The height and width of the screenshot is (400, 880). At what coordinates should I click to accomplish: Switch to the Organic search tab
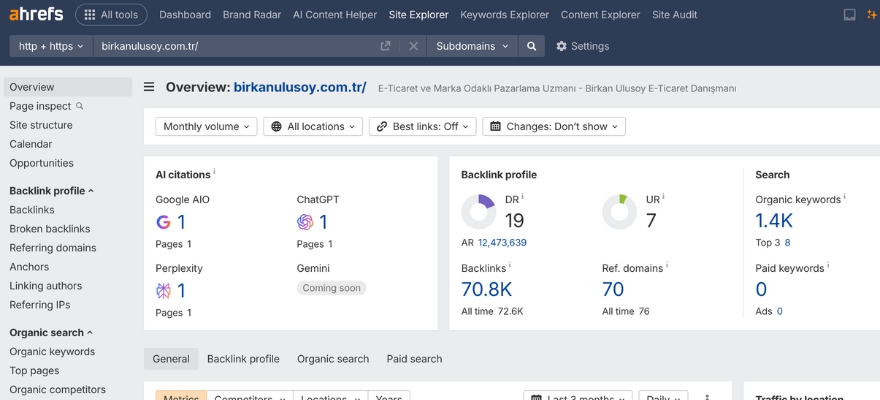pyautogui.click(x=333, y=359)
